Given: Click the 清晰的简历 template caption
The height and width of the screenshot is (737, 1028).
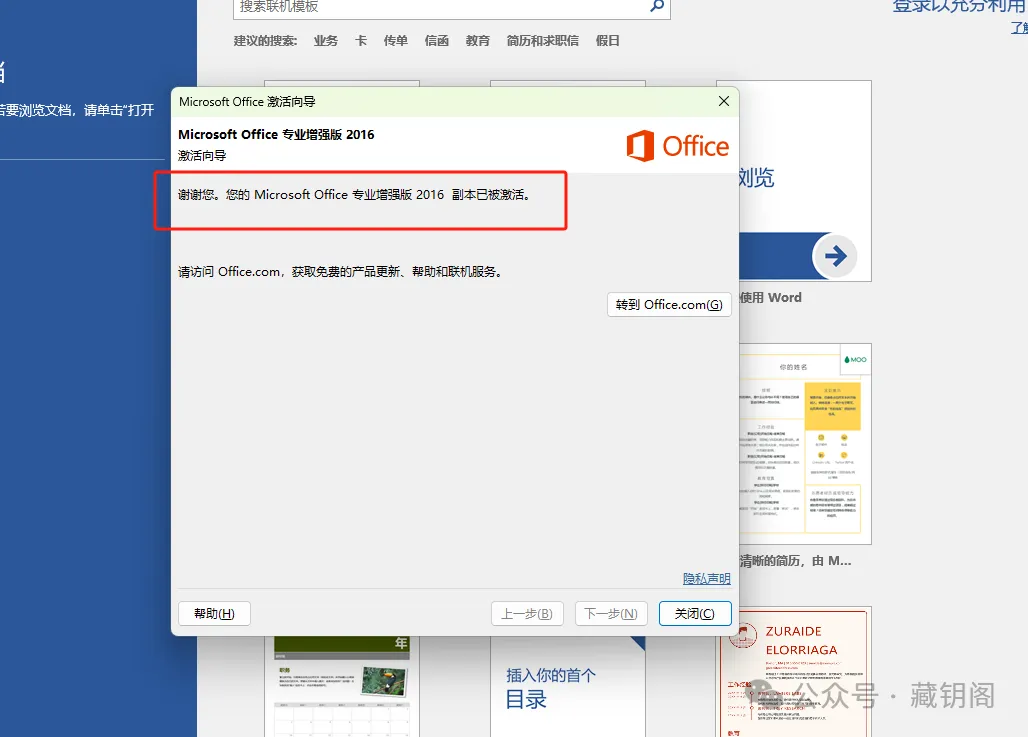Looking at the screenshot, I should [x=795, y=561].
